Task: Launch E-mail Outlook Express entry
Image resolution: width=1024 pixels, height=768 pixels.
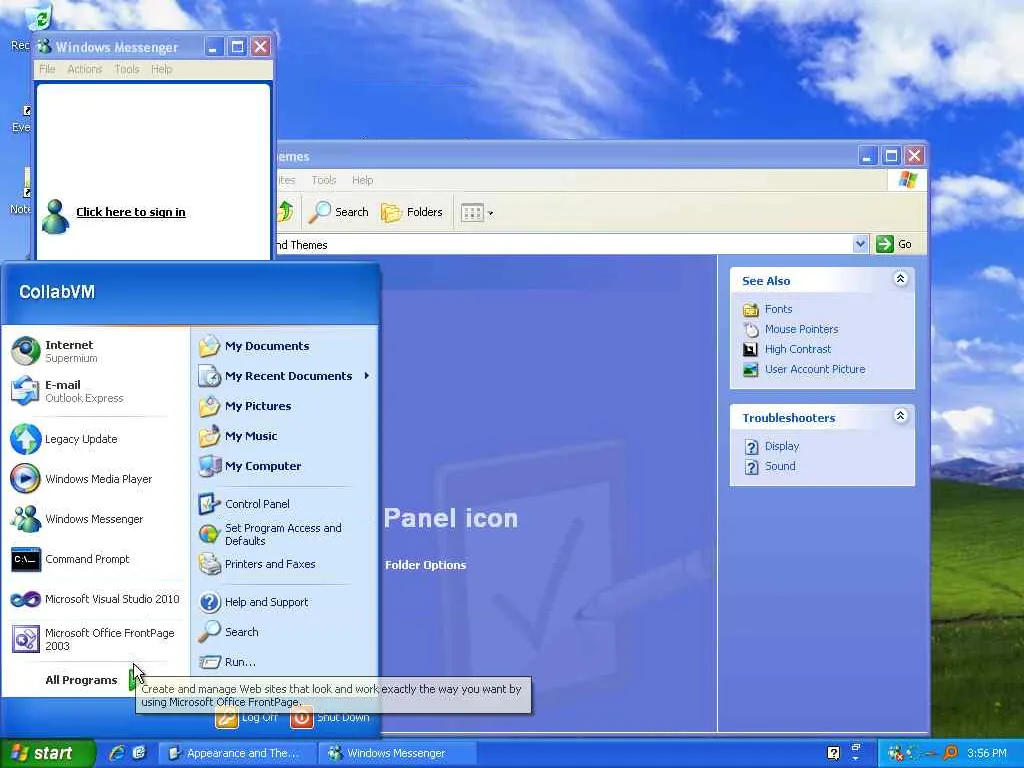Action: click(x=96, y=391)
